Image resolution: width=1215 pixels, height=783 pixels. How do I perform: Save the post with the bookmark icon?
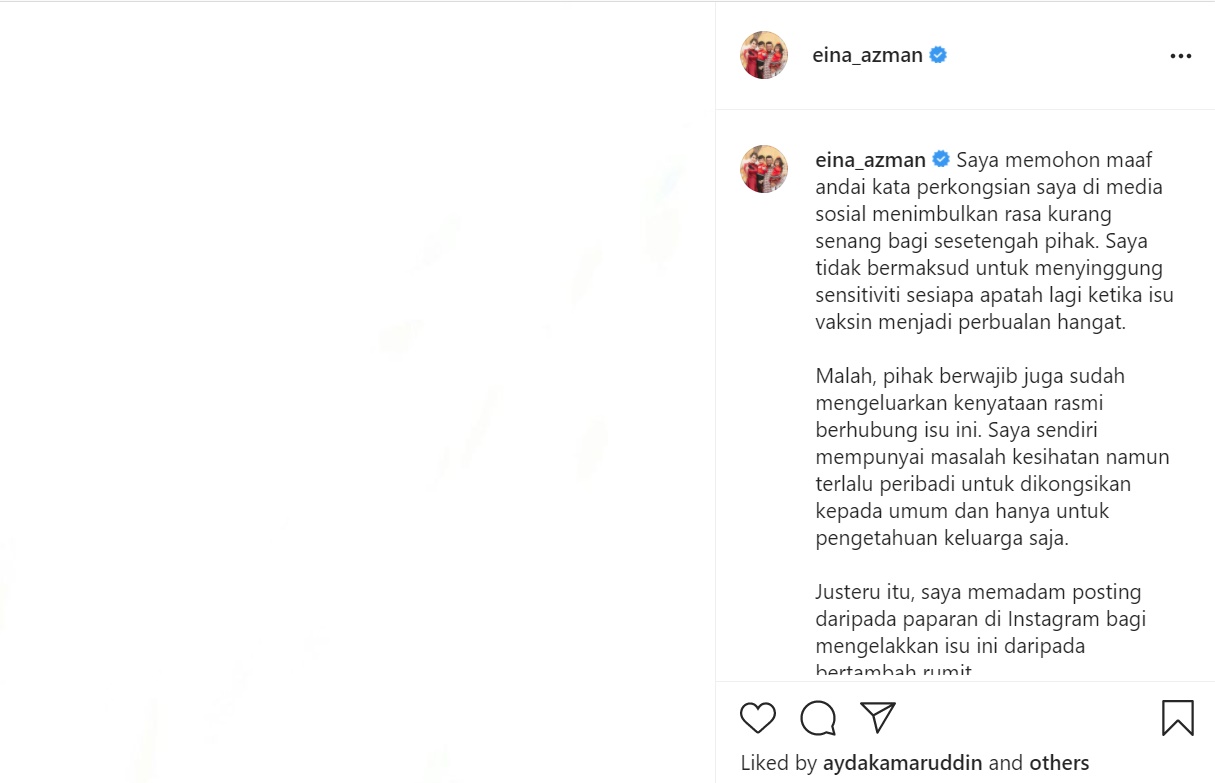(1178, 717)
